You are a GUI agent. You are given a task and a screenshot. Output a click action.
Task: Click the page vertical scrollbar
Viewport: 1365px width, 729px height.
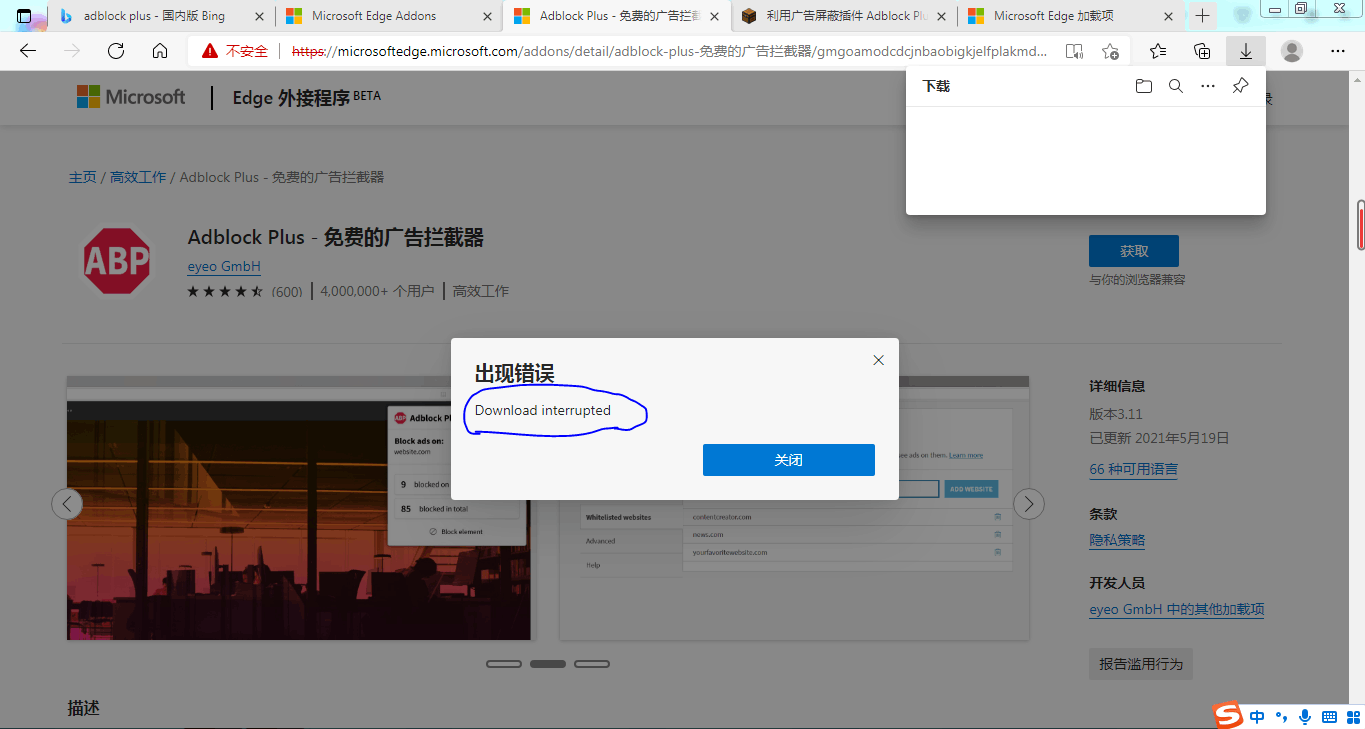(x=1360, y=225)
